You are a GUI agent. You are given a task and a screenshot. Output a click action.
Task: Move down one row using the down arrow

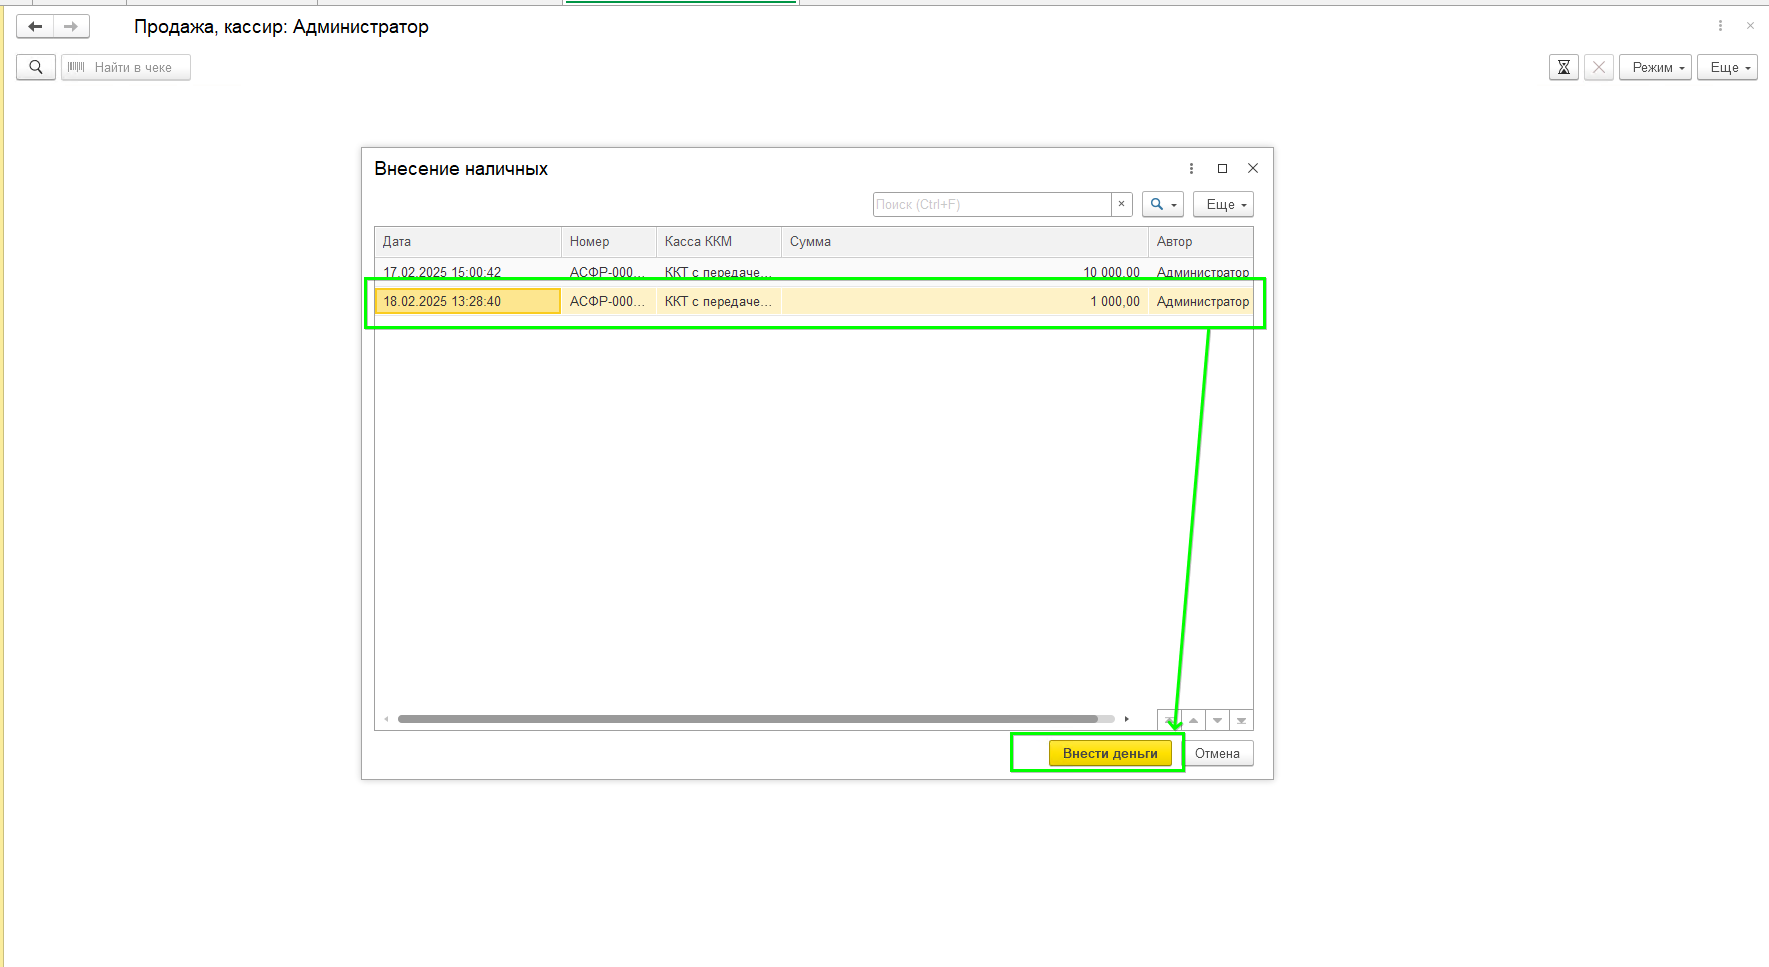click(x=1217, y=720)
